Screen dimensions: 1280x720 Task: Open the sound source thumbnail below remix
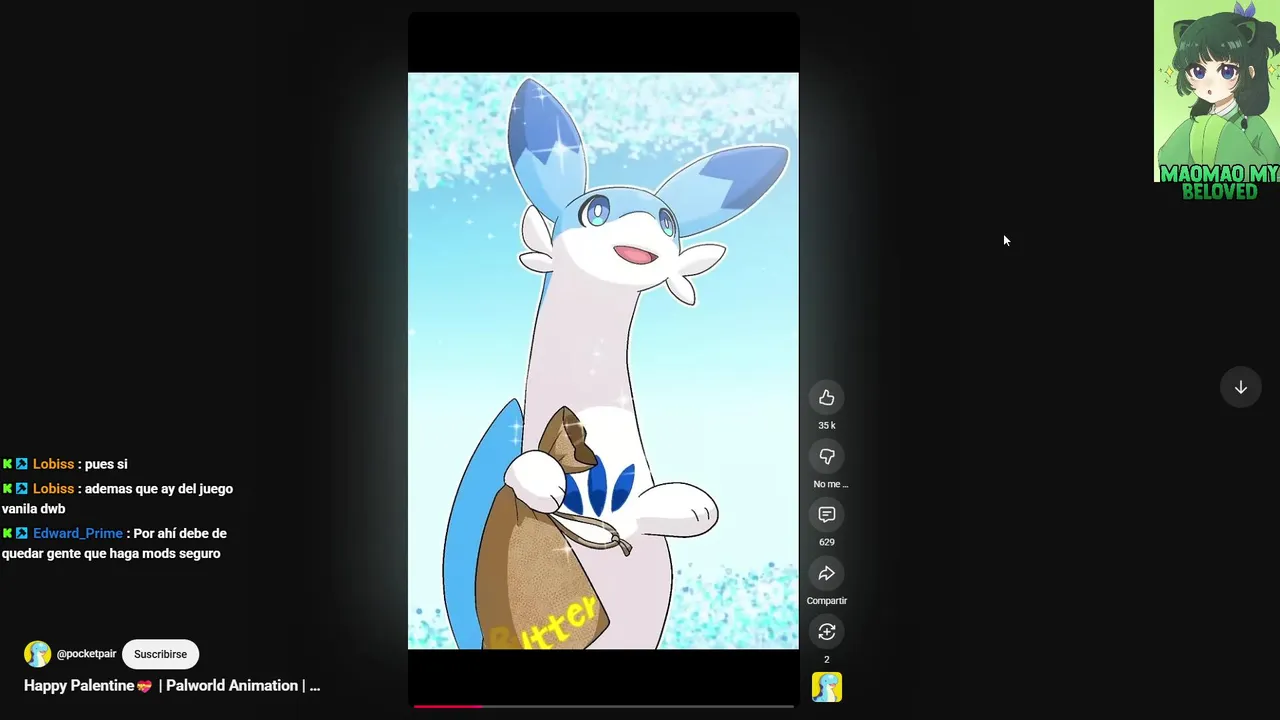tap(826, 687)
